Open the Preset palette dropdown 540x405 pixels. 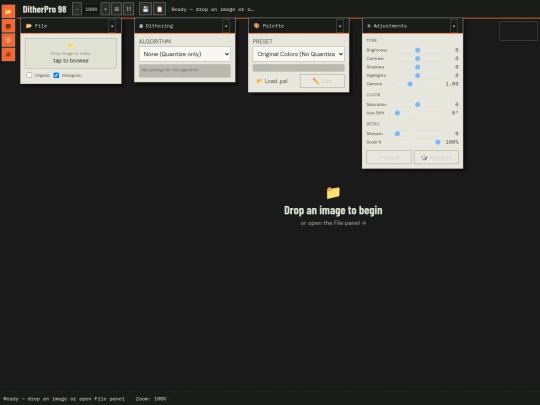coord(299,54)
